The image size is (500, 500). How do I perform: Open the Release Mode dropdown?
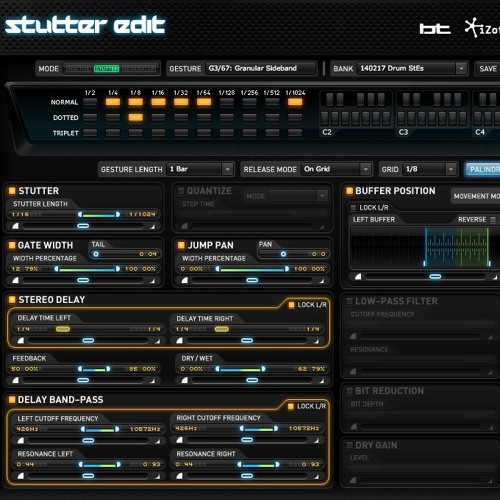click(x=336, y=169)
